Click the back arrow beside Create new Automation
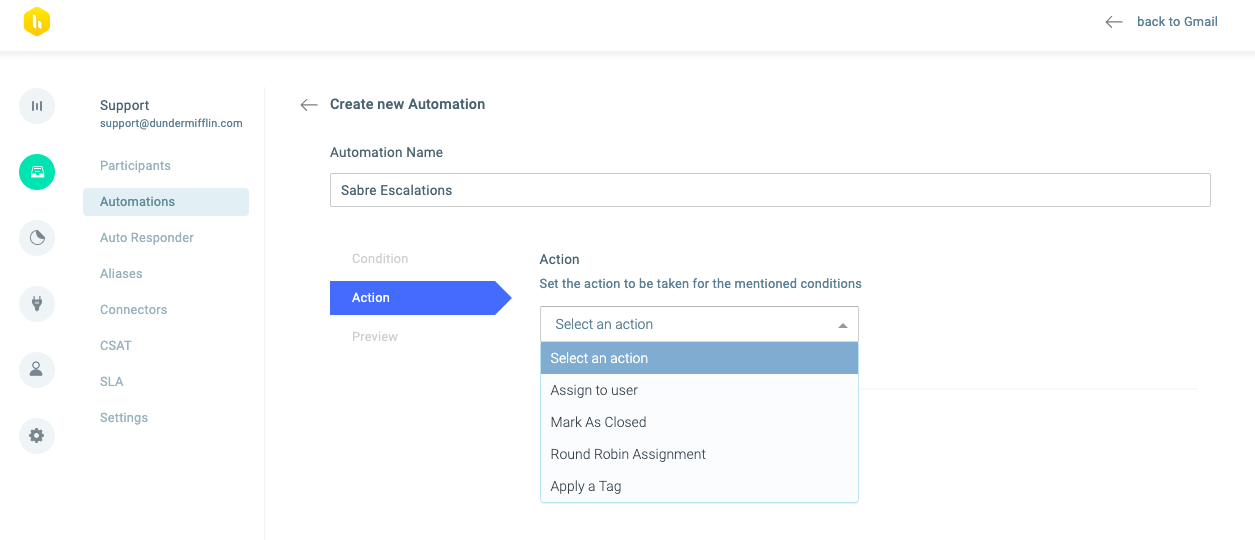The image size is (1255, 540). (x=309, y=104)
